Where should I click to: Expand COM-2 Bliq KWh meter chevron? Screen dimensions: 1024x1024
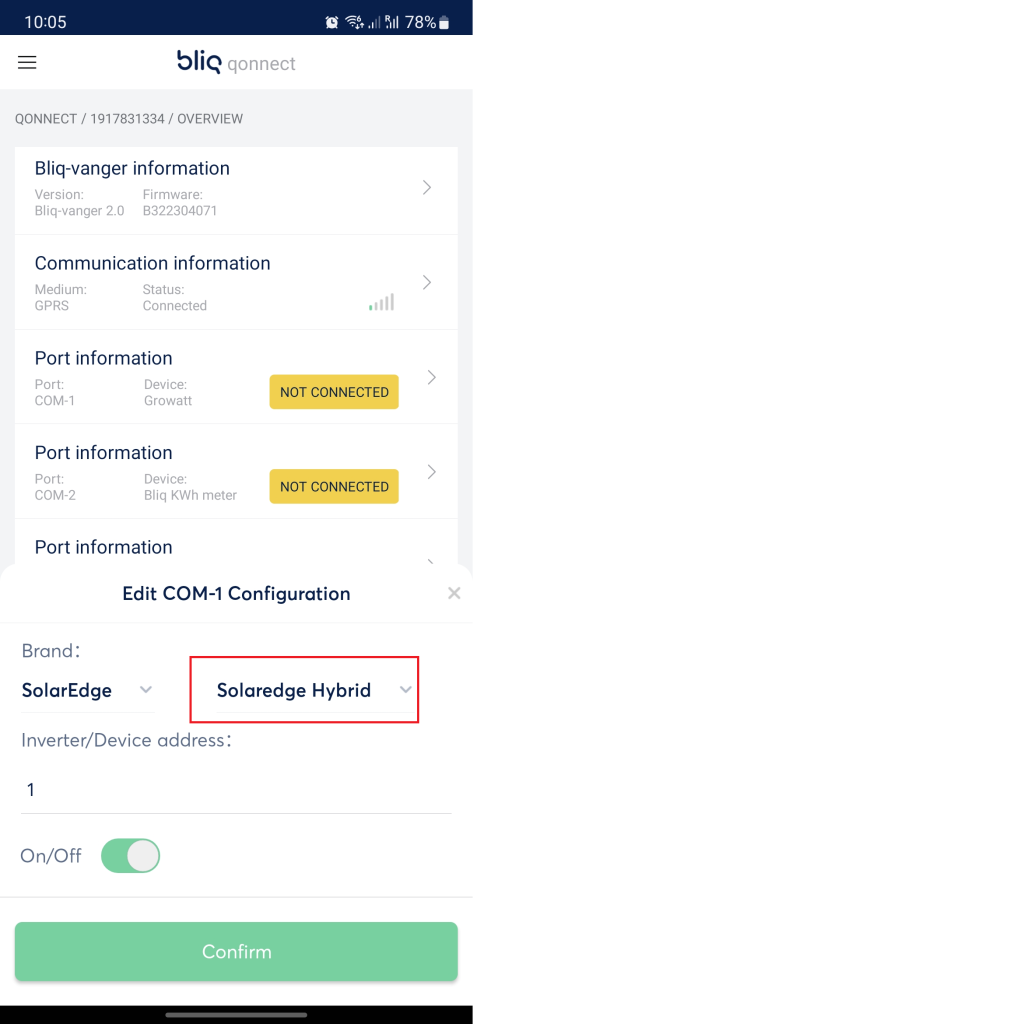[431, 472]
